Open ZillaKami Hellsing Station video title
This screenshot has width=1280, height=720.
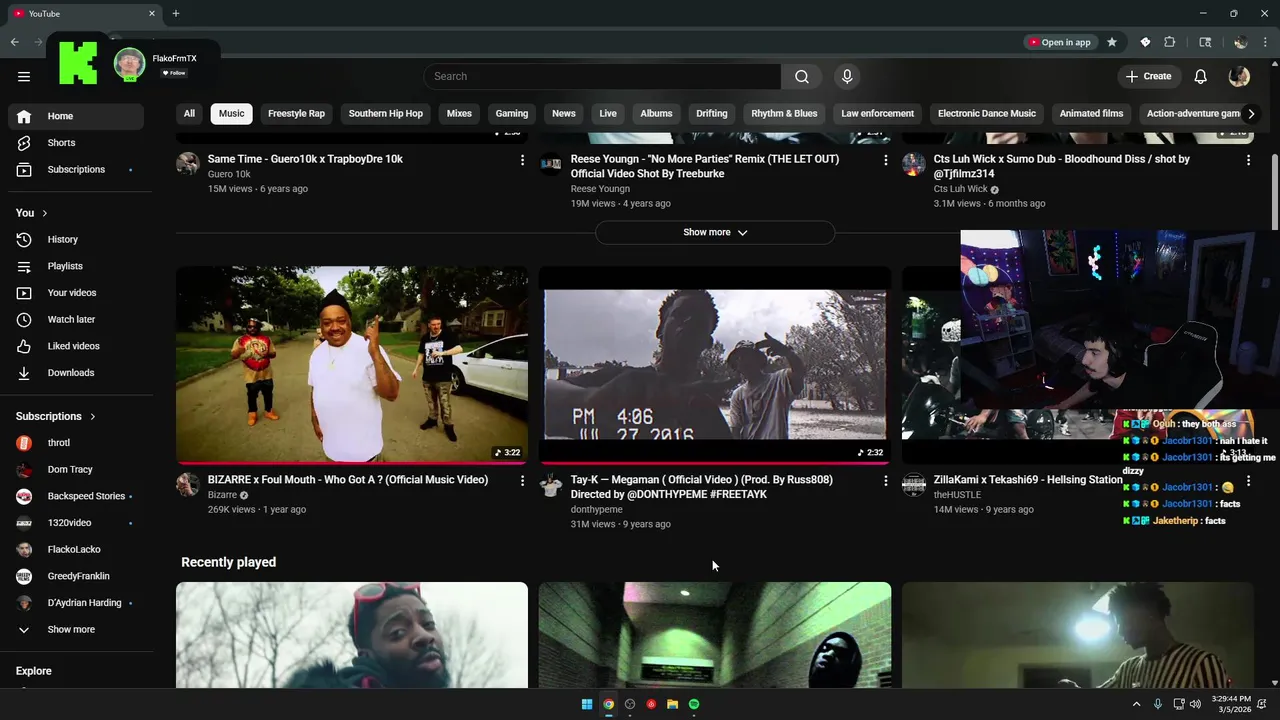pyautogui.click(x=1028, y=480)
